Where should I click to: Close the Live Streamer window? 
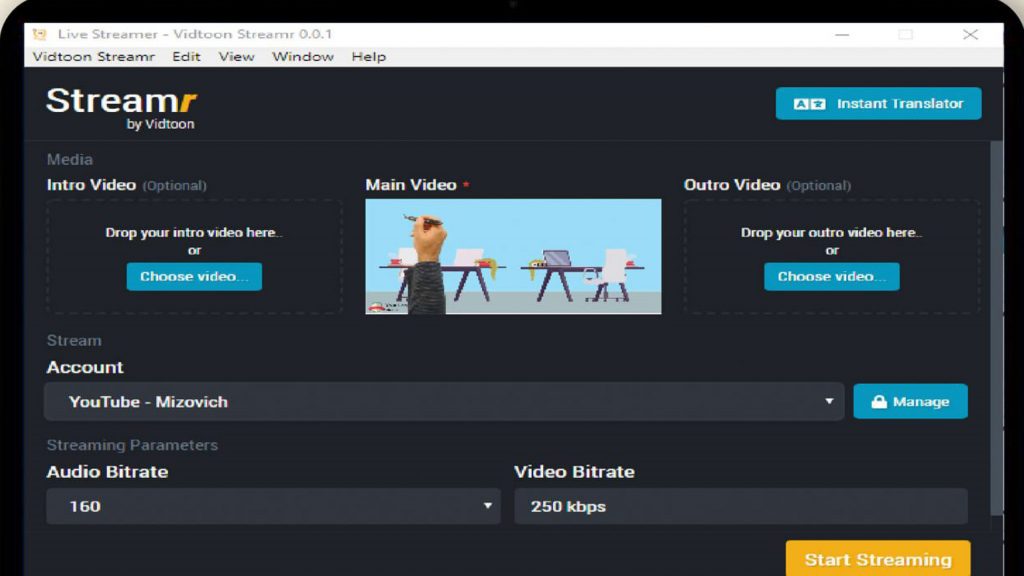tap(970, 34)
